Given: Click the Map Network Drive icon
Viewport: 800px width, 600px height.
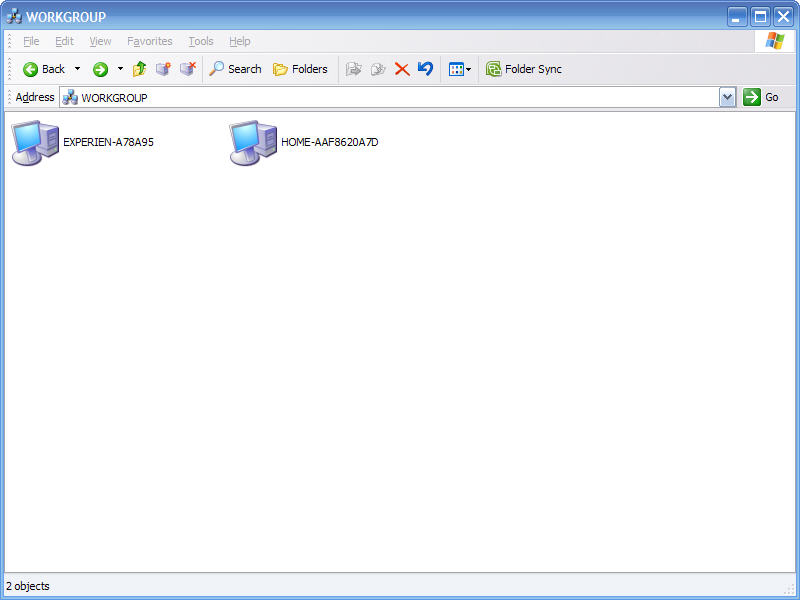Looking at the screenshot, I should point(163,69).
